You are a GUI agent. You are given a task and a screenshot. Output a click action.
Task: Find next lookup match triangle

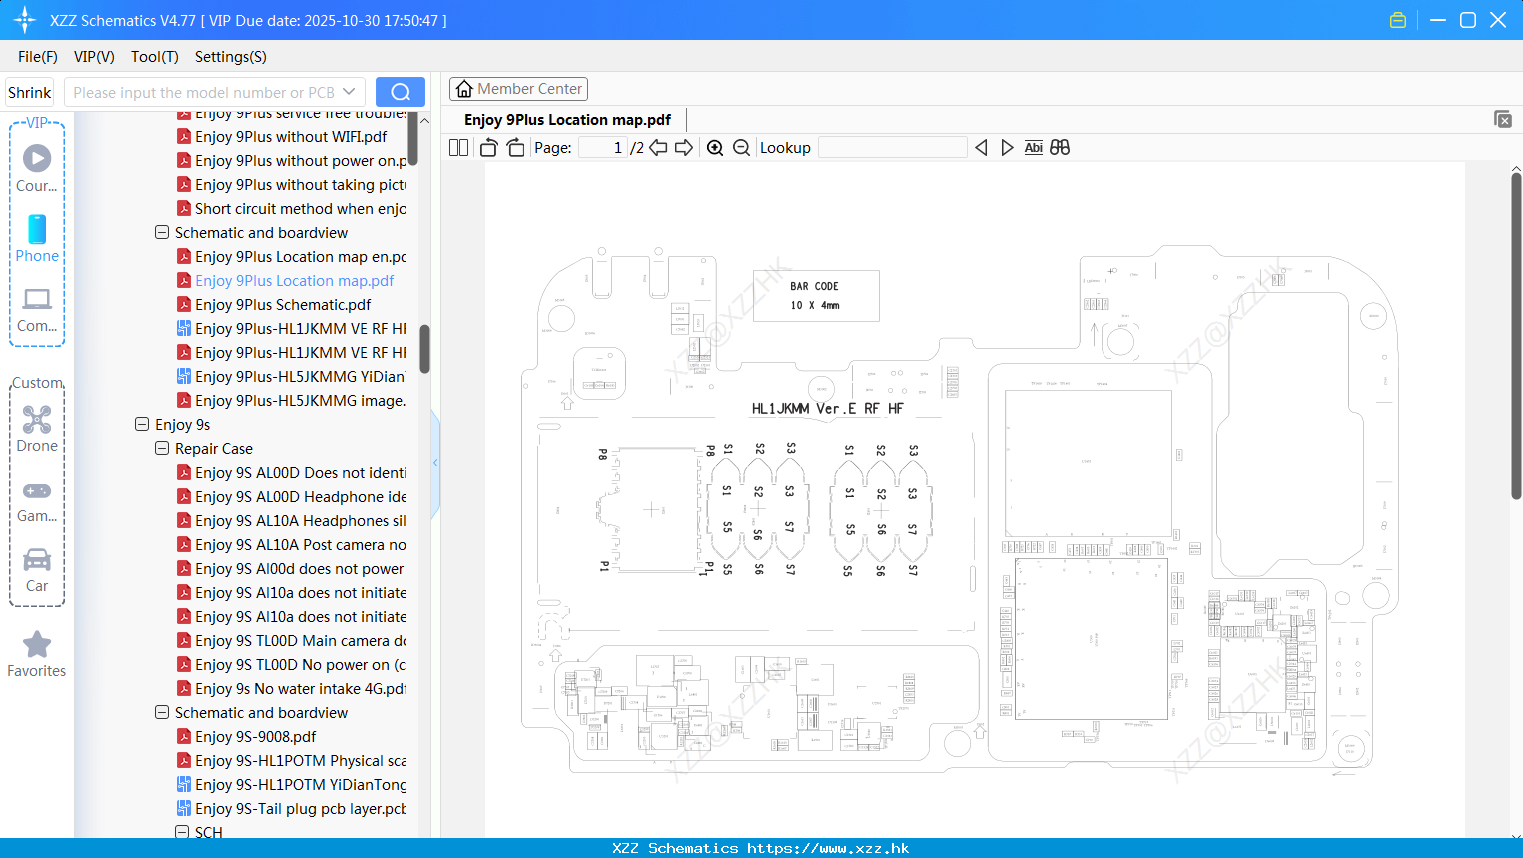point(1007,147)
